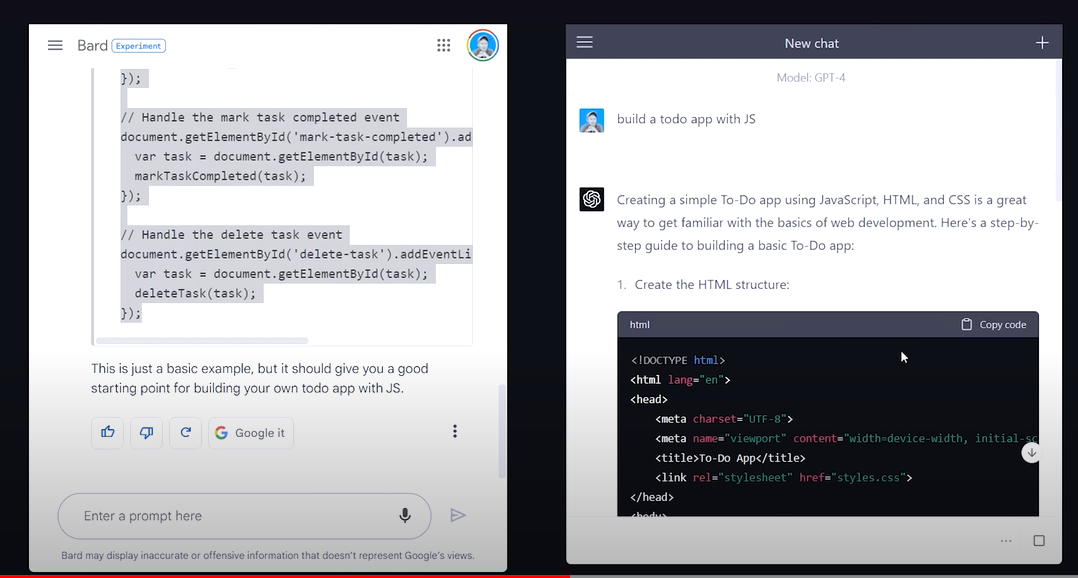Click scroll-to-bottom arrow in ChatGPT
Screen dimensions: 1078x578
click(x=1031, y=453)
